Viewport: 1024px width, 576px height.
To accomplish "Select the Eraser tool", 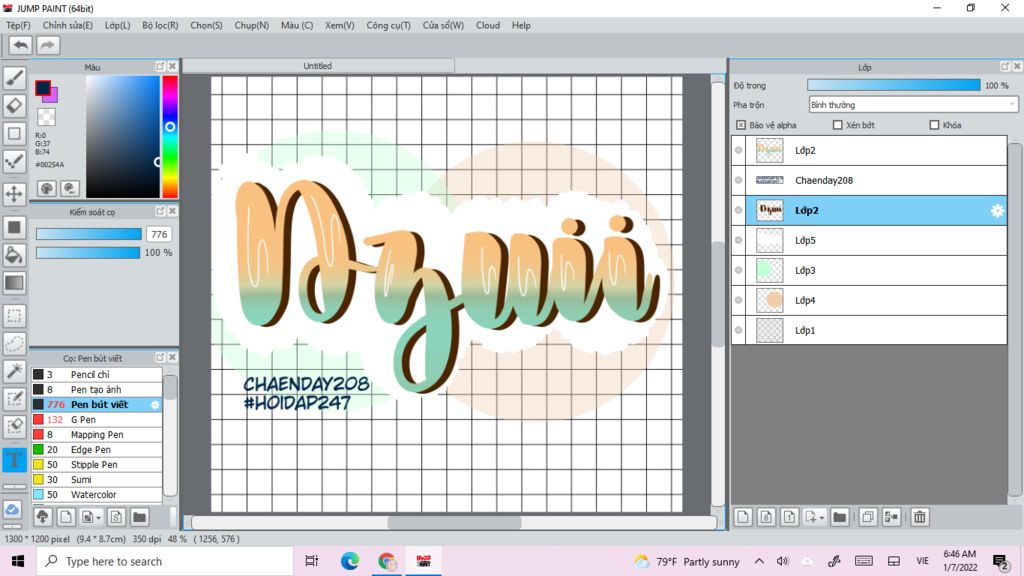I will pyautogui.click(x=14, y=106).
